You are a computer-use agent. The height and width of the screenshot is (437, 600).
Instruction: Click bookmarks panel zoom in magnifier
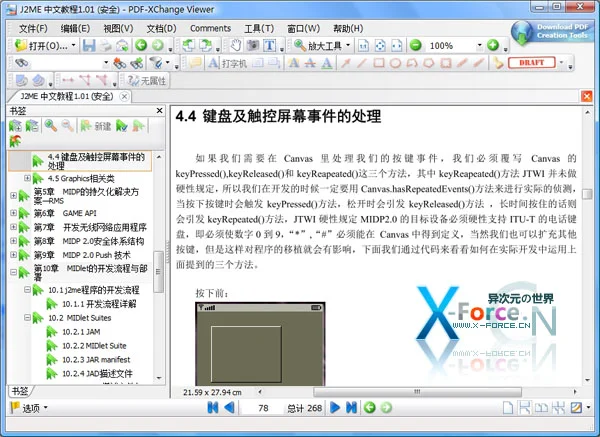click(51, 126)
